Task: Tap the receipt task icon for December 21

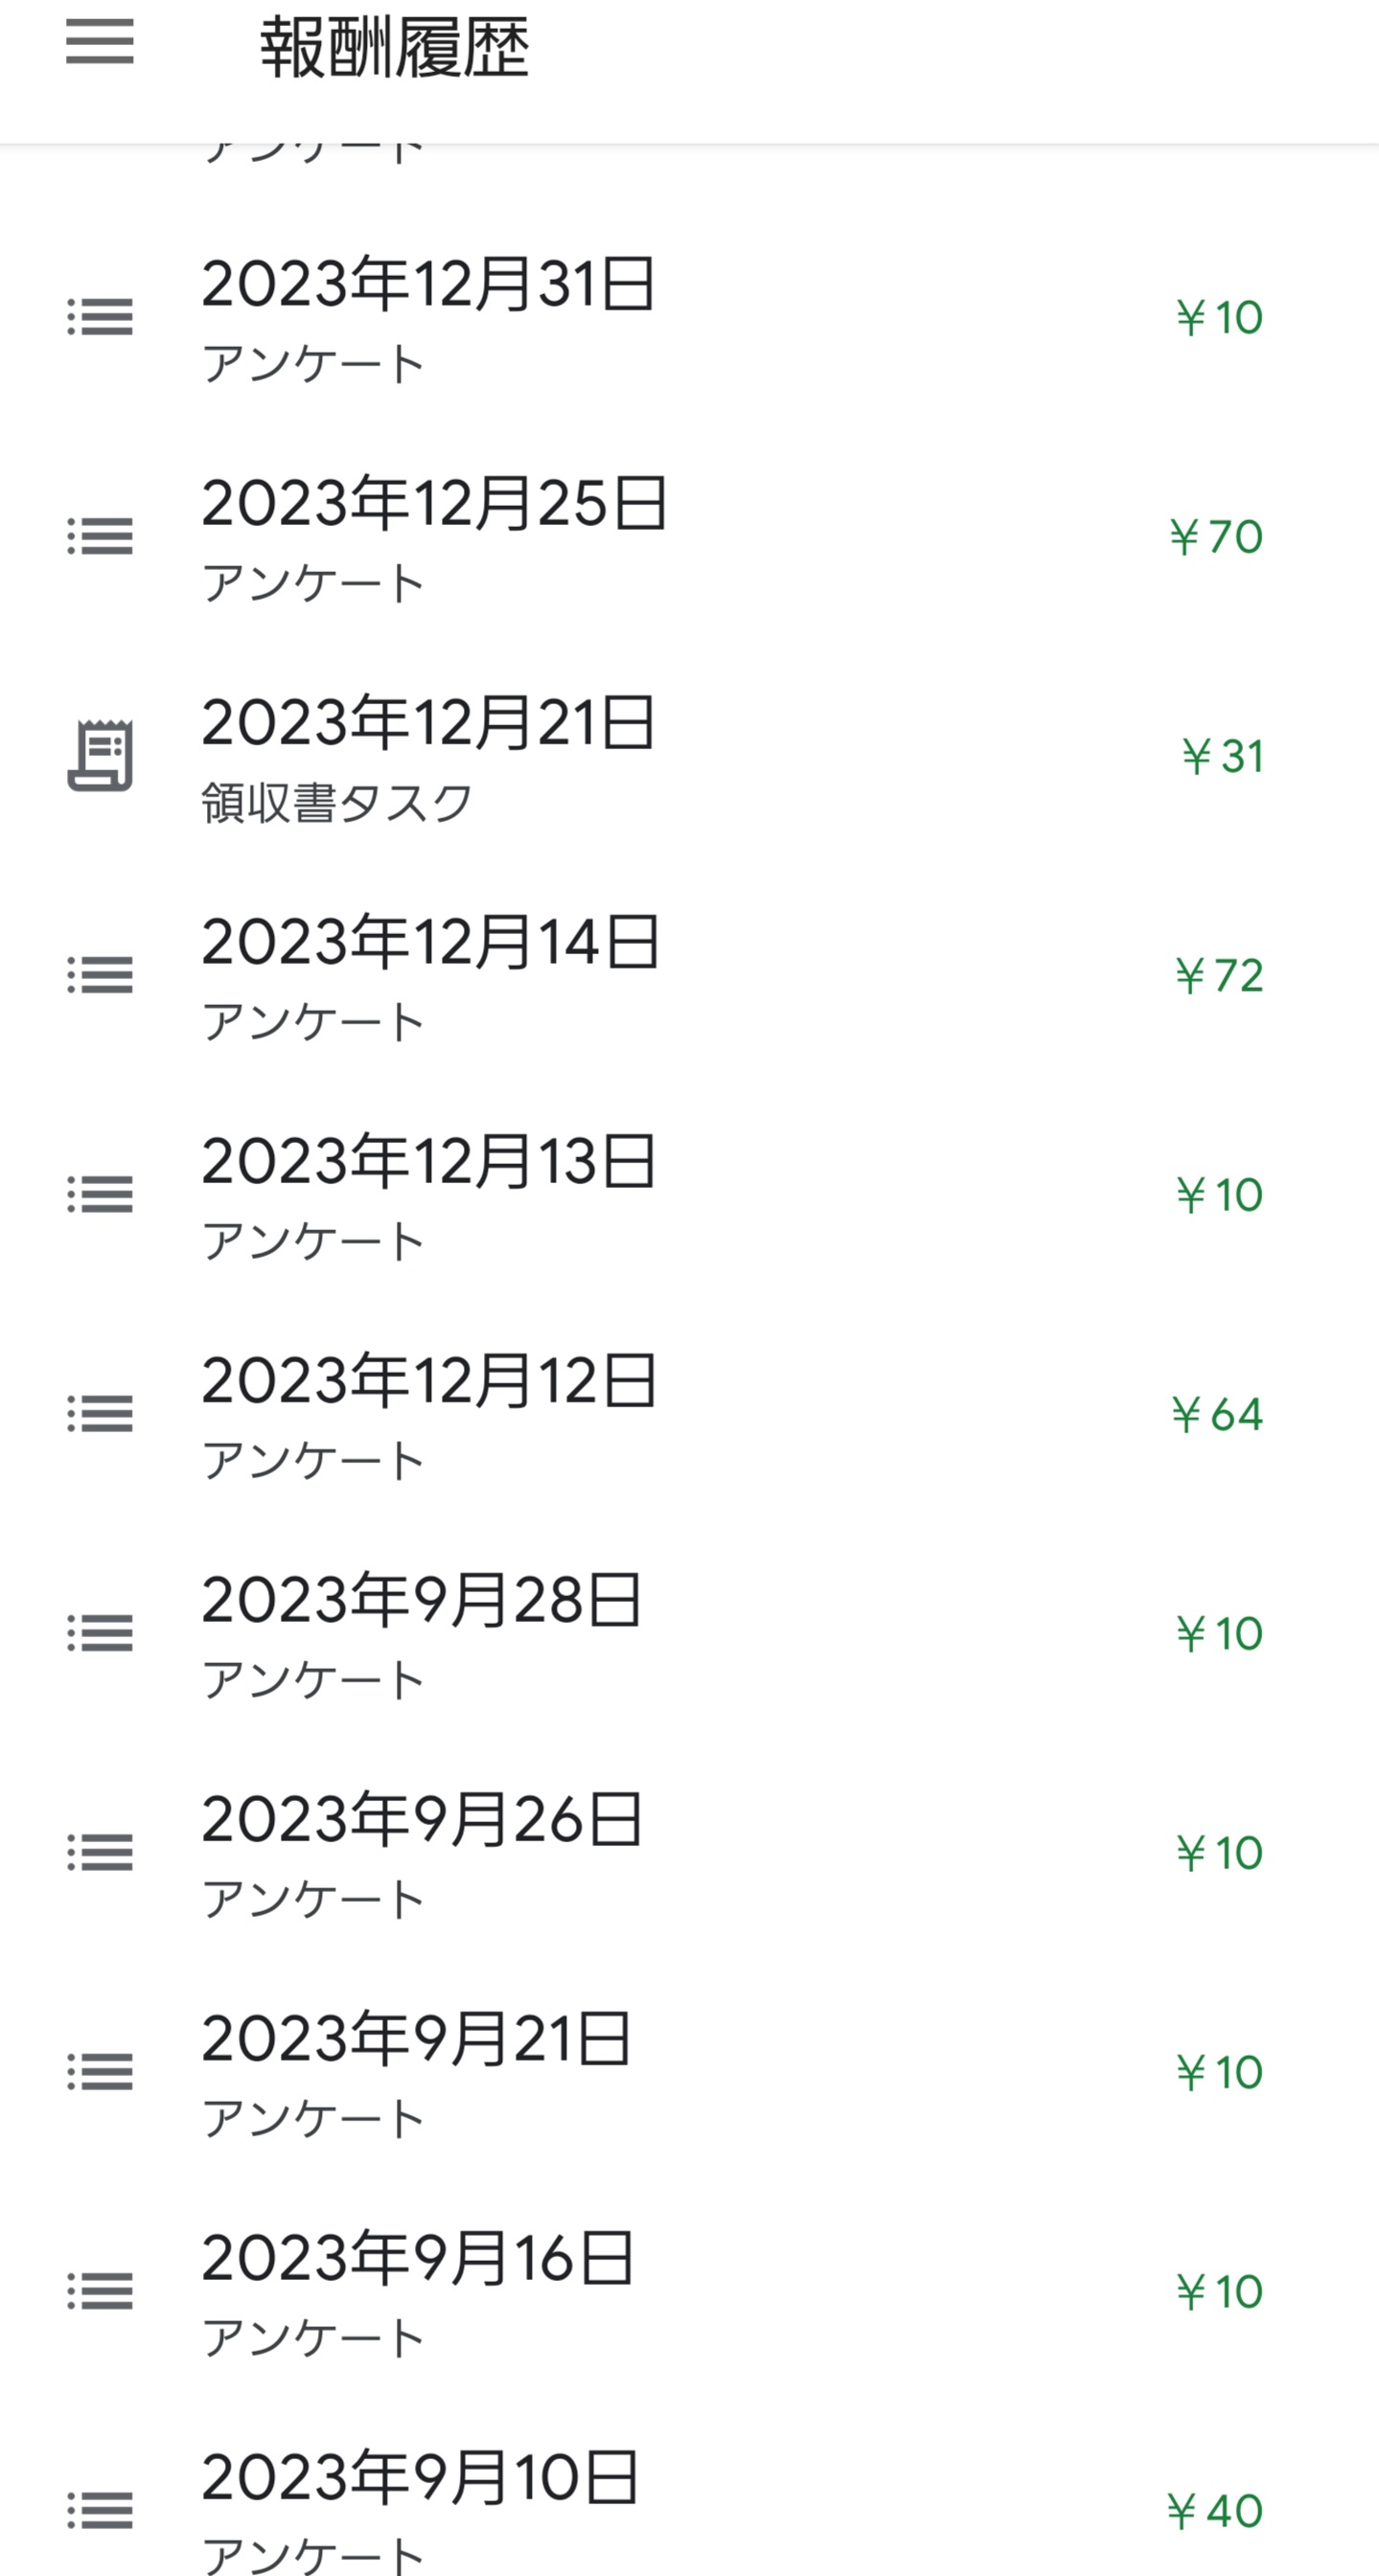Action: 100,755
